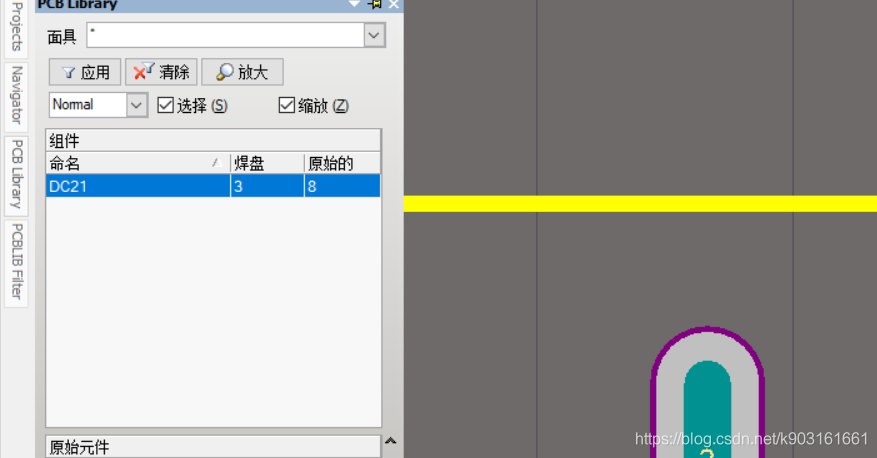Click the 8 primitives cell of DC21

(342, 186)
